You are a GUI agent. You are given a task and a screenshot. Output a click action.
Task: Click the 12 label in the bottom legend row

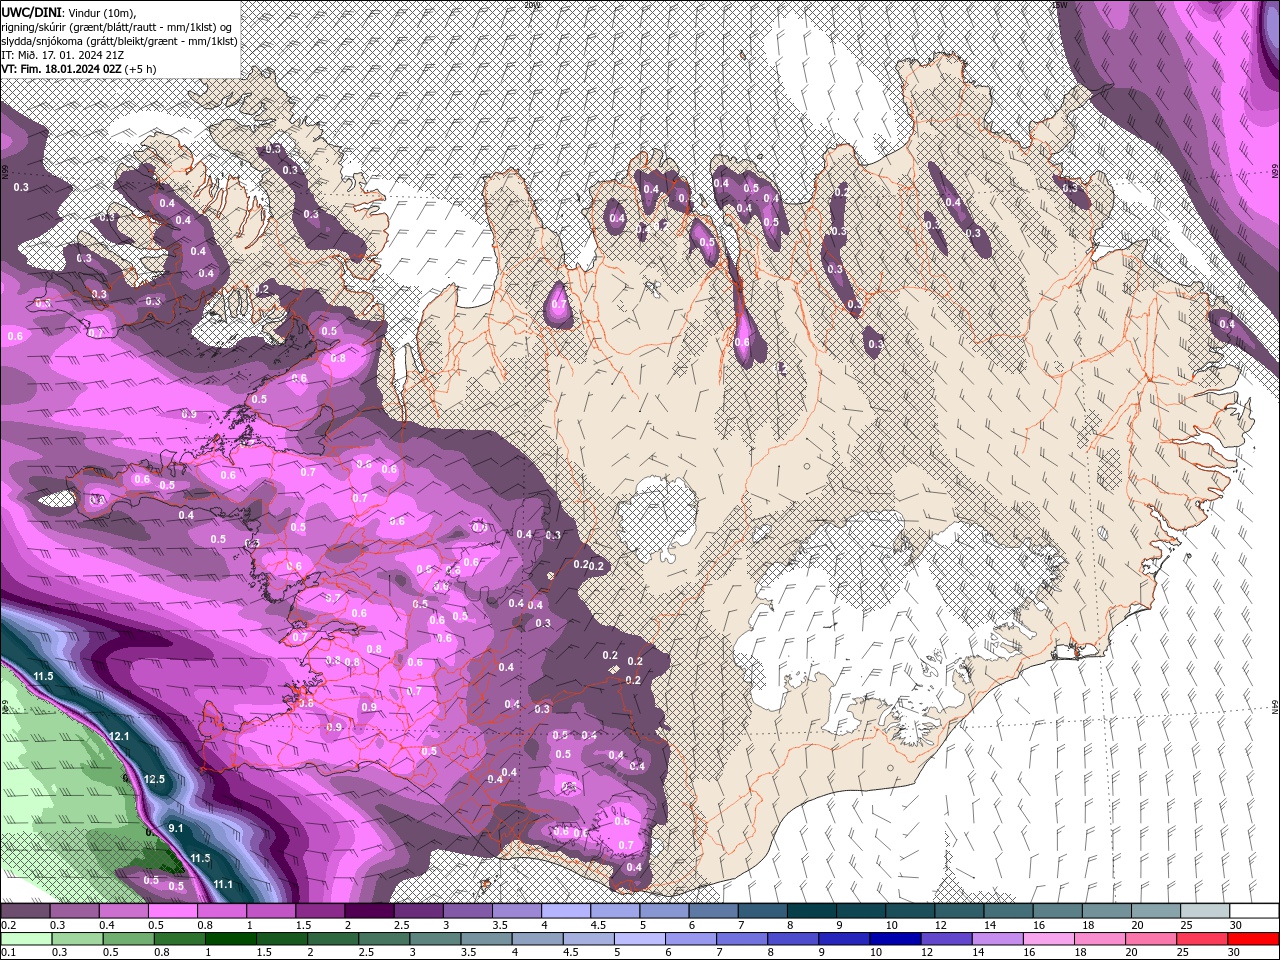(x=927, y=952)
